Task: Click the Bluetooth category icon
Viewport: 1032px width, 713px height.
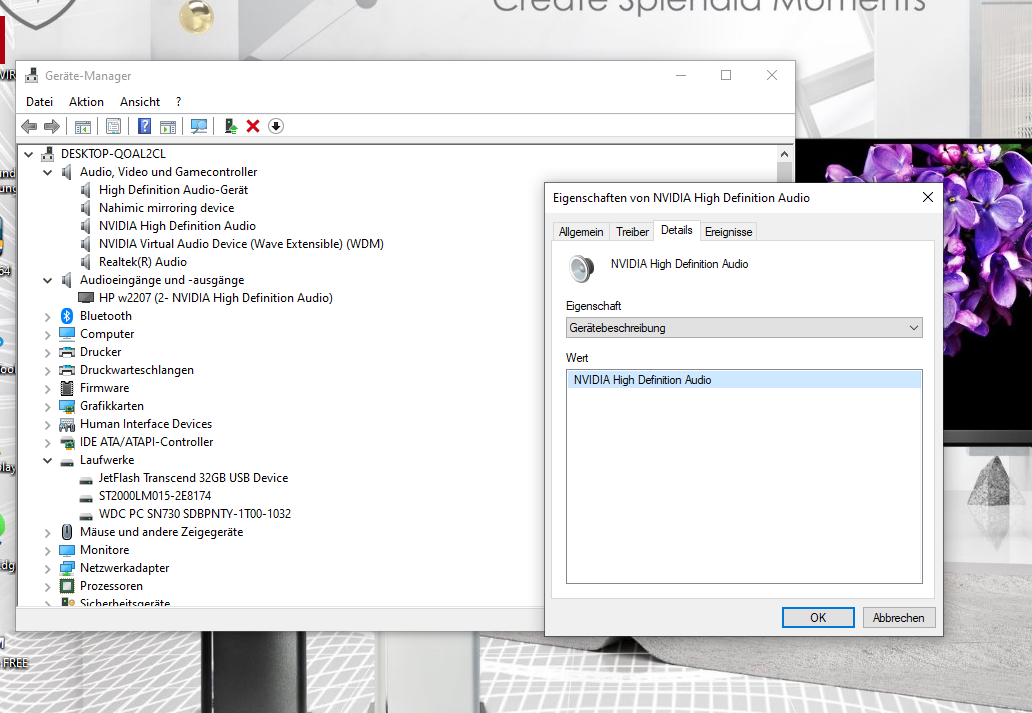Action: 66,316
